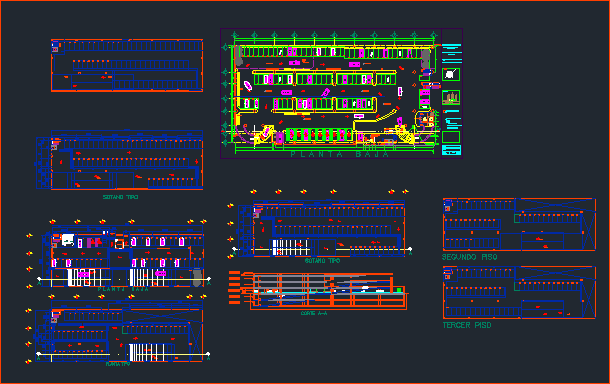Click the PLANTA TIPO label text

(x=118, y=364)
